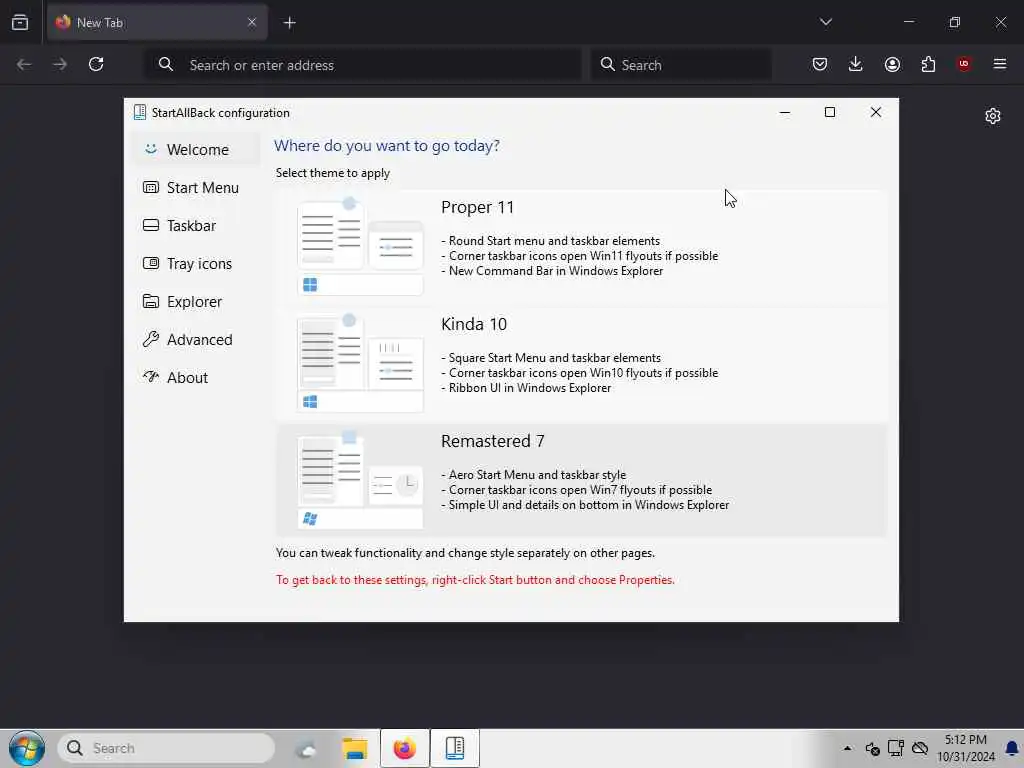Open the taskbar clock showing 5:12 PM
This screenshot has height=768, width=1024.
966,748
